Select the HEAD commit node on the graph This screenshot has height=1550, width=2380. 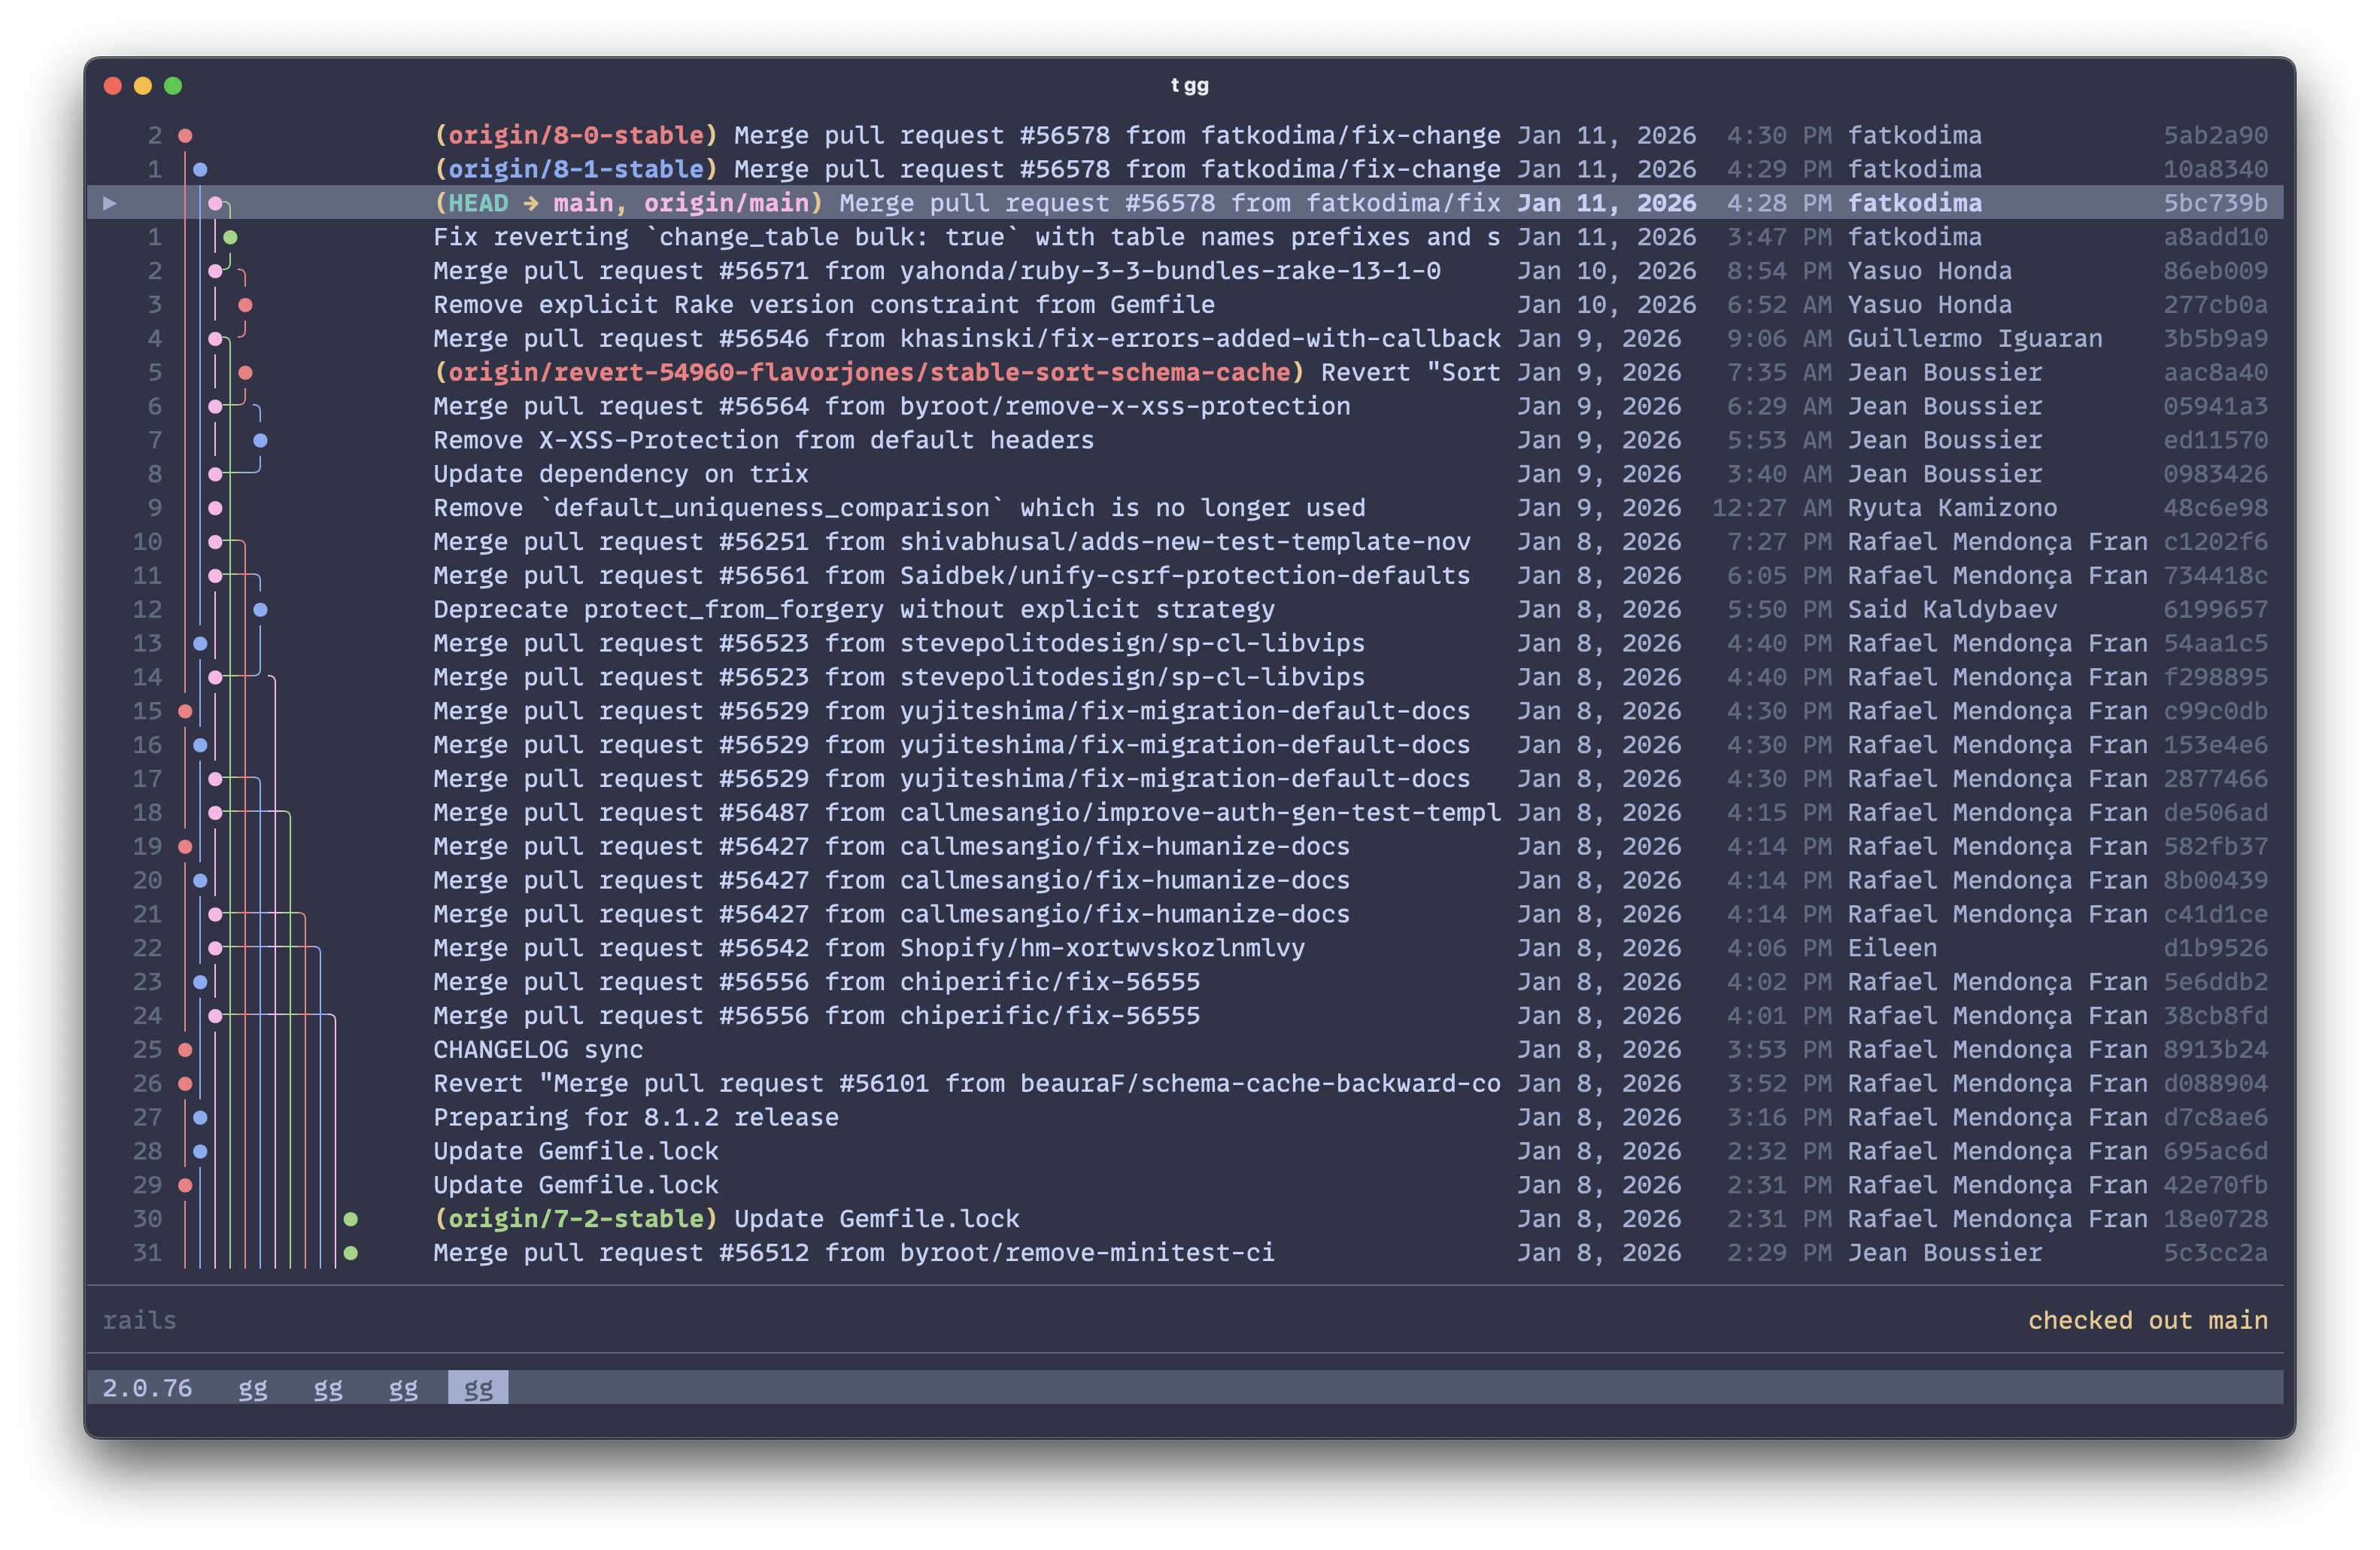point(217,203)
